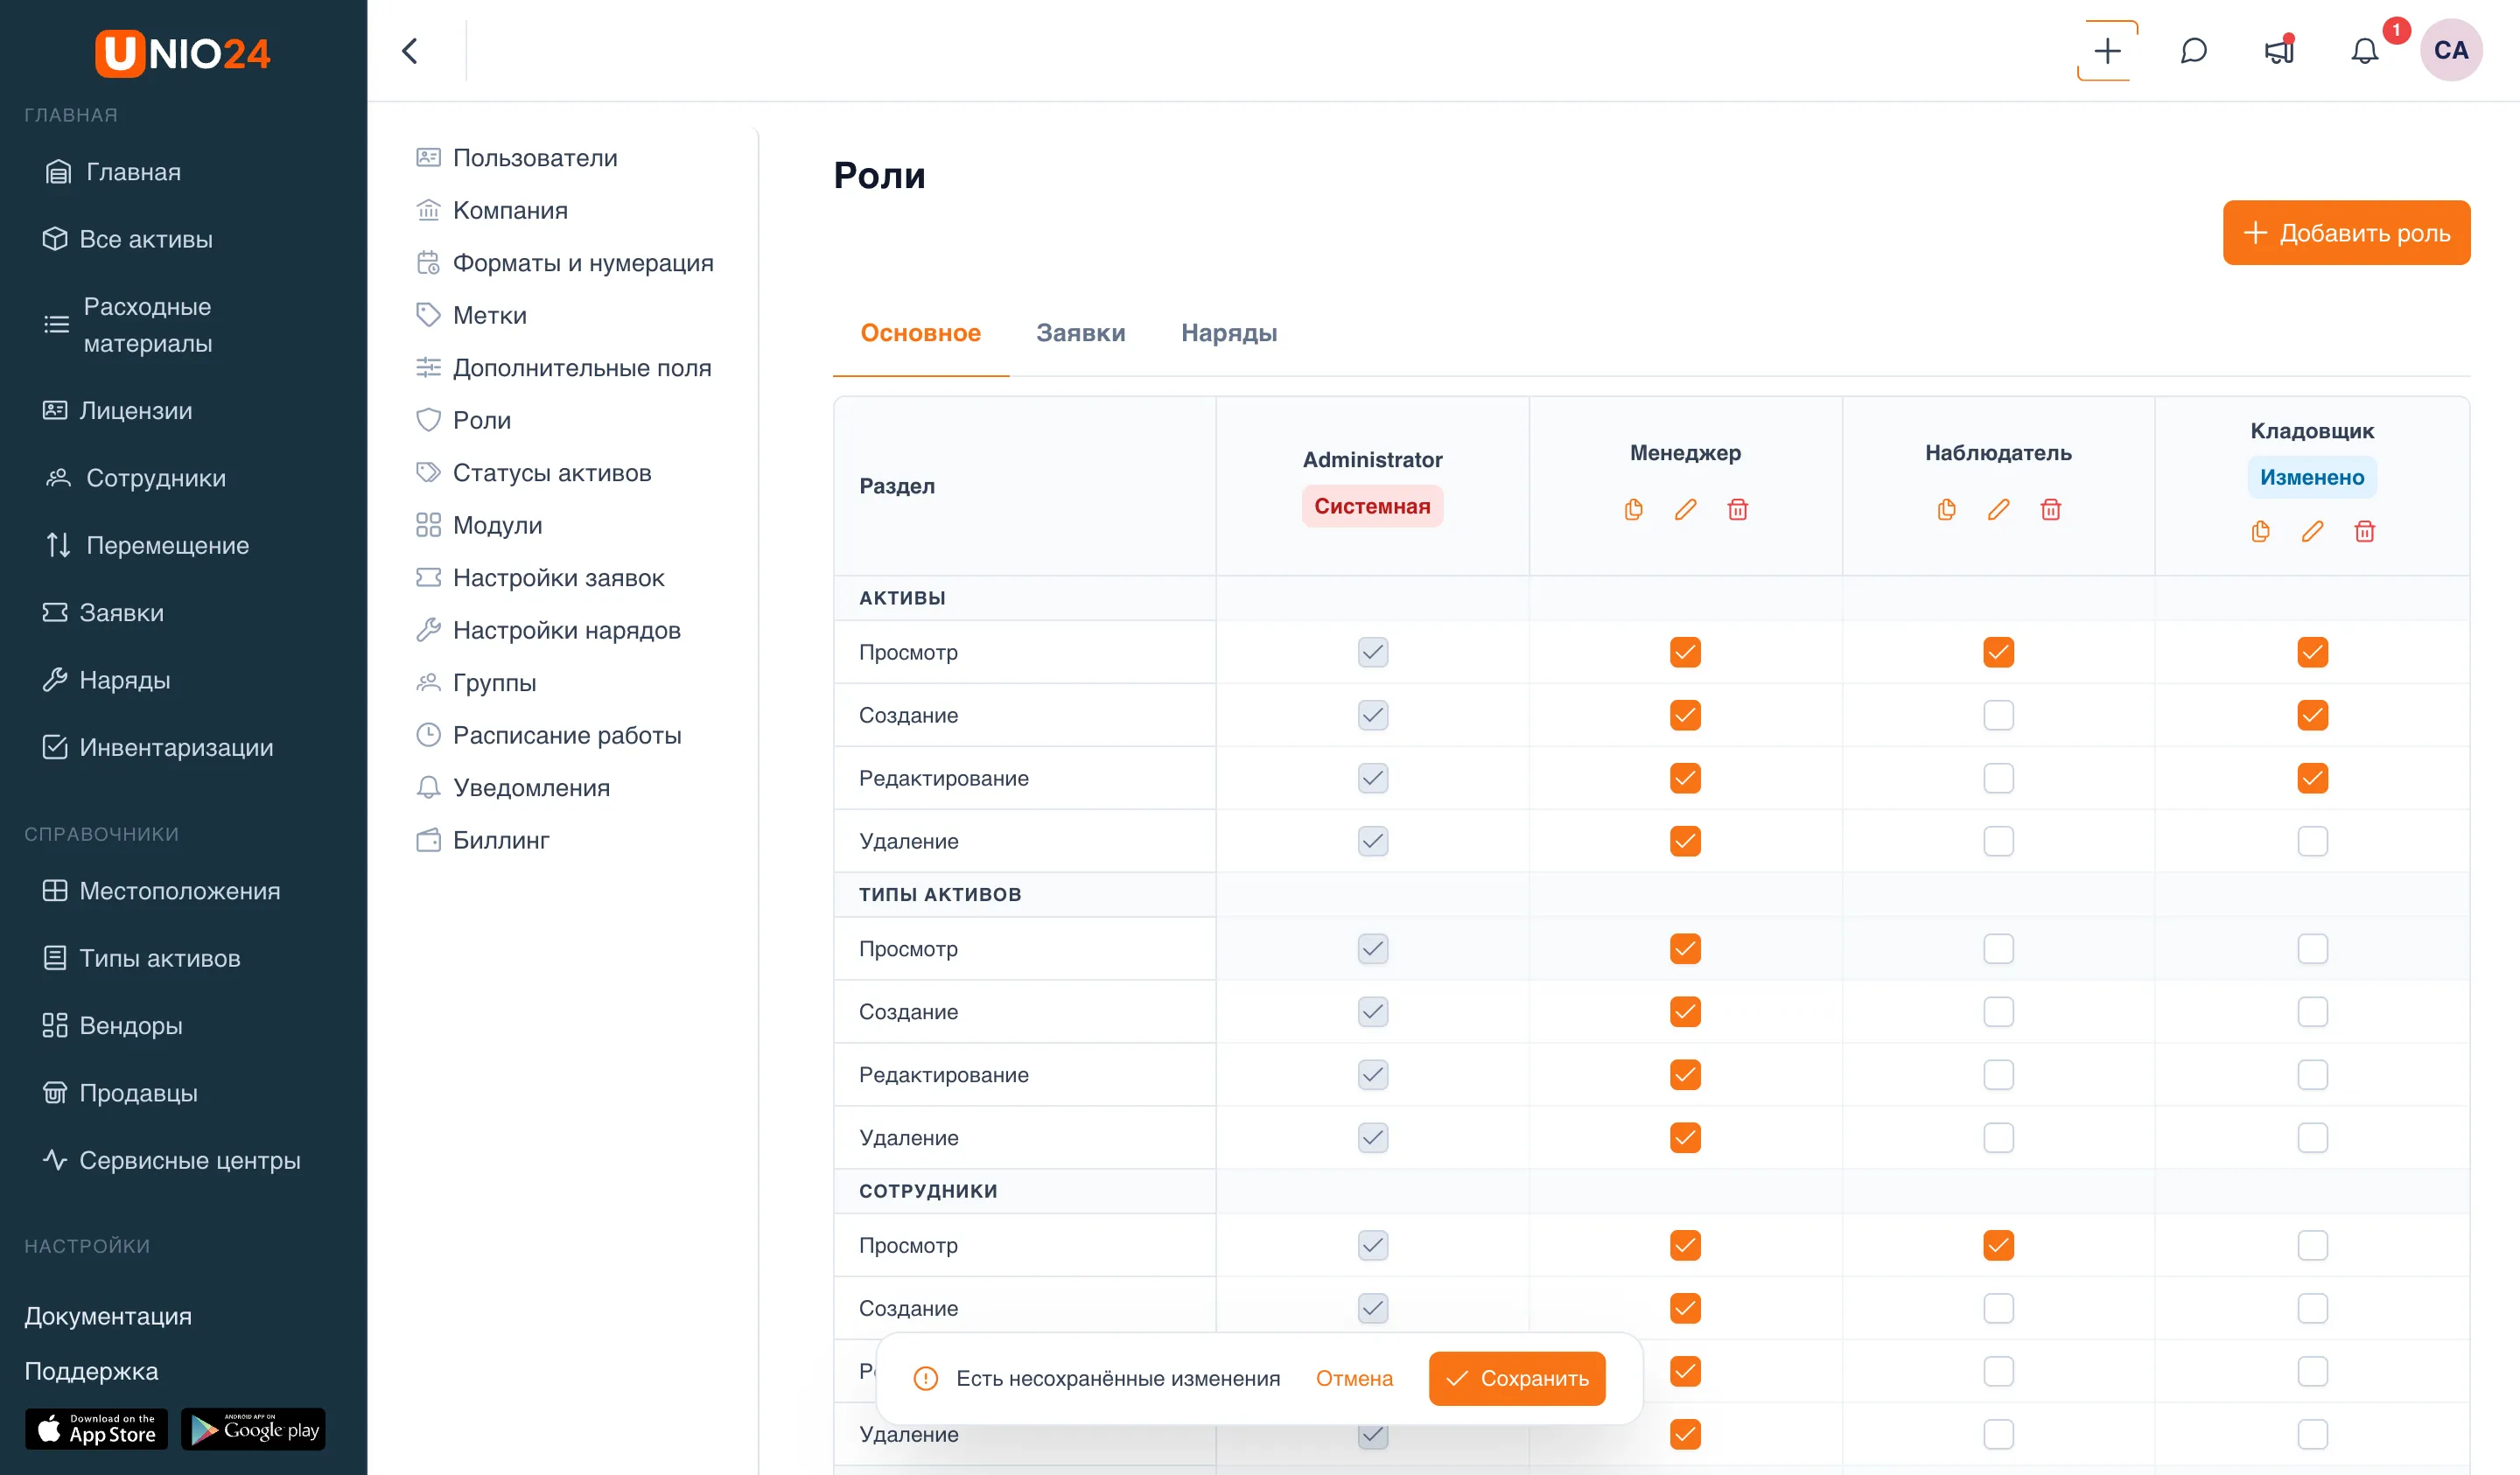Open the chat bubble icon in header
This screenshot has height=1475, width=2520.
2193,50
